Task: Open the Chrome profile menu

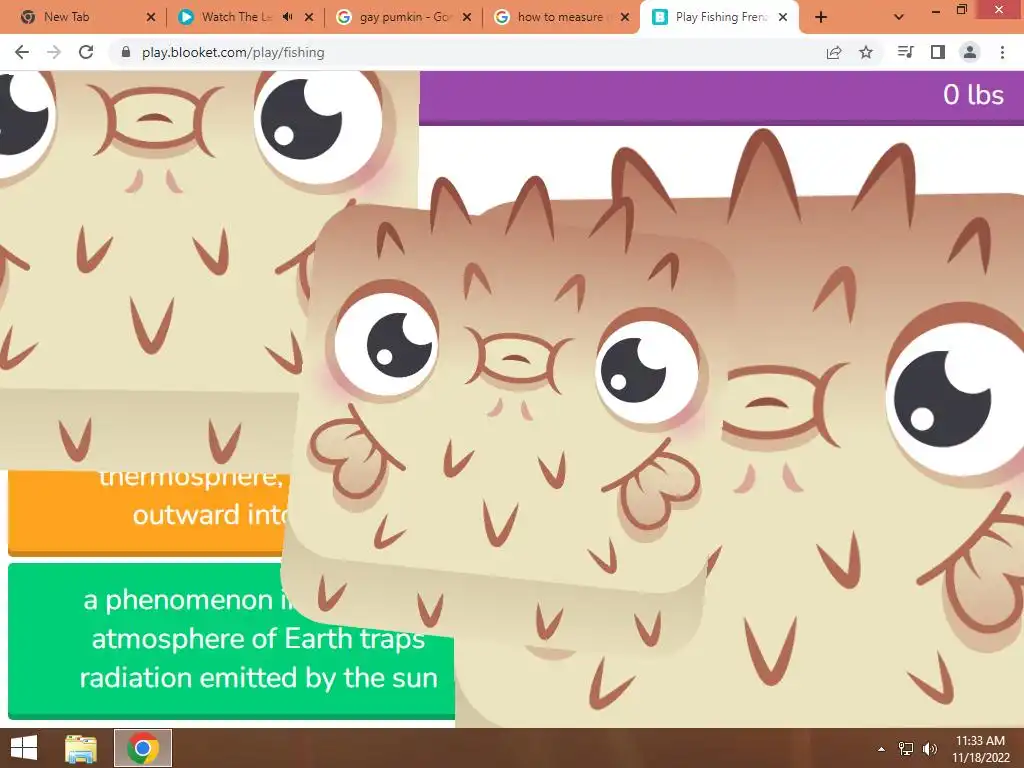Action: pyautogui.click(x=970, y=52)
